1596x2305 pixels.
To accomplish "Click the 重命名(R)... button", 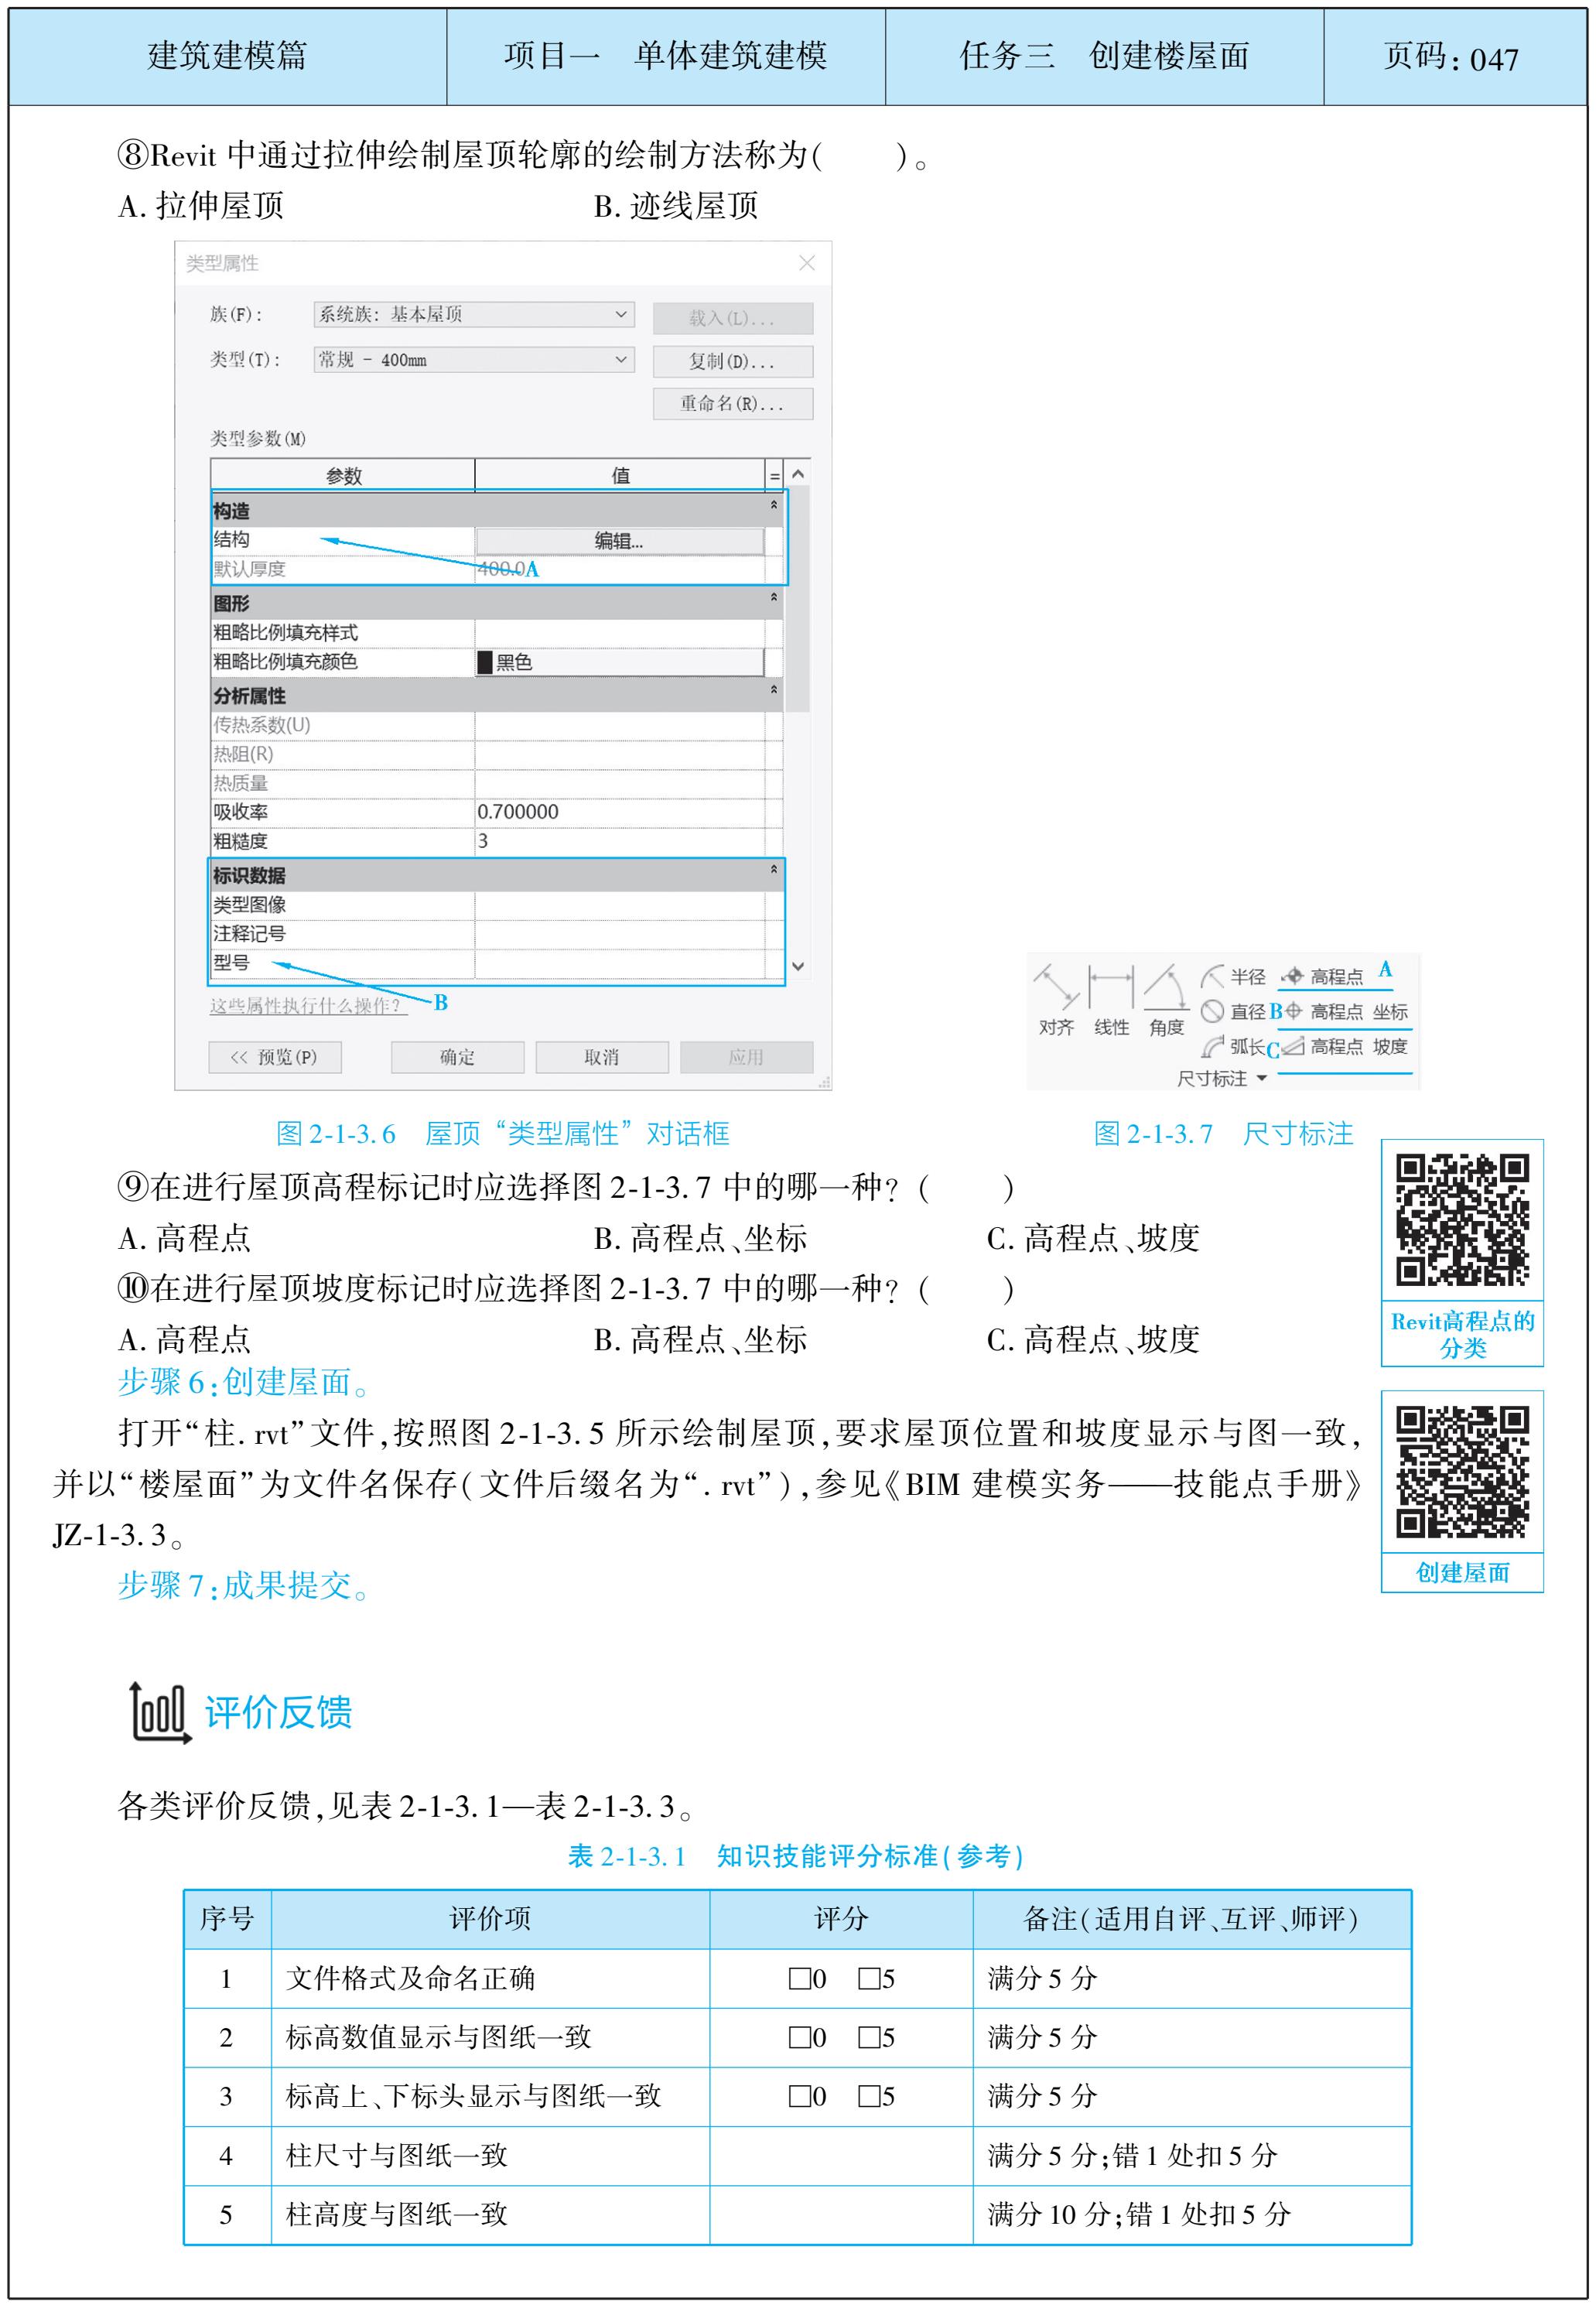I will 732,404.
